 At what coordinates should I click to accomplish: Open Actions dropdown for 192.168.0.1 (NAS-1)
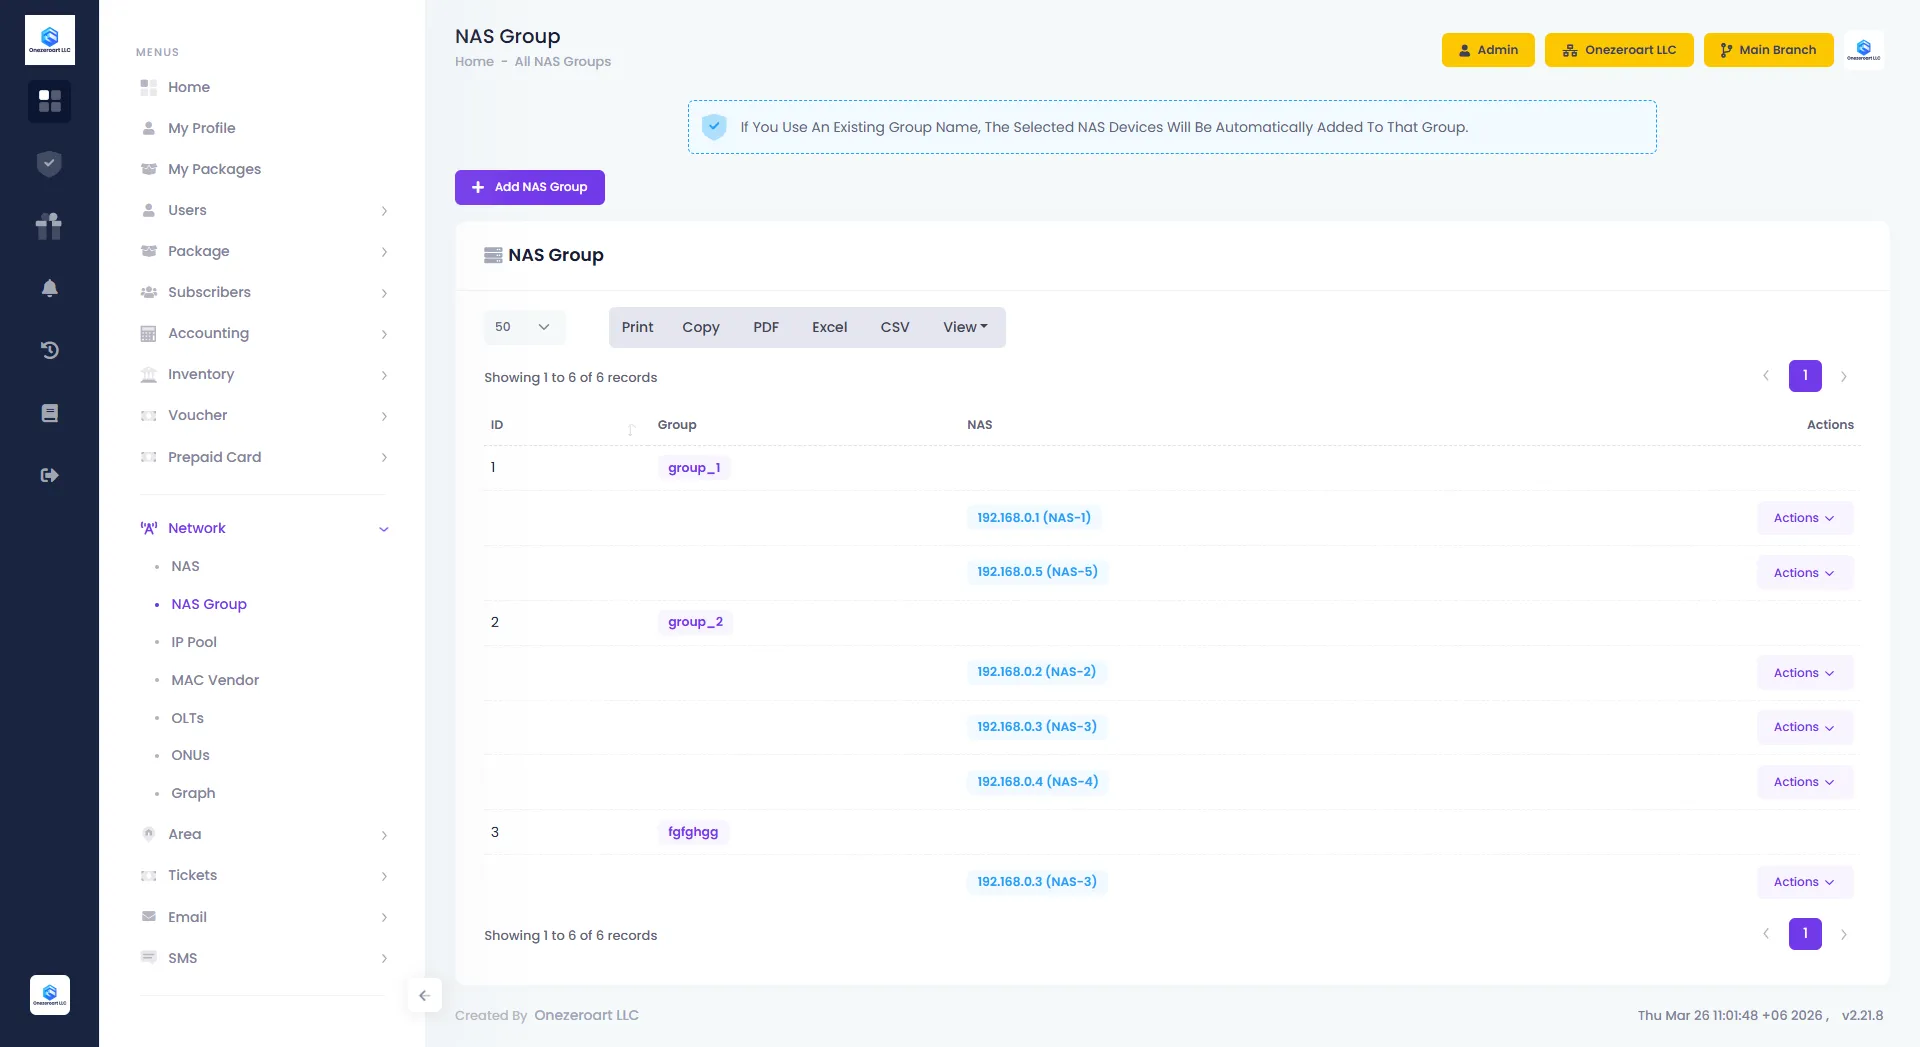tap(1804, 518)
